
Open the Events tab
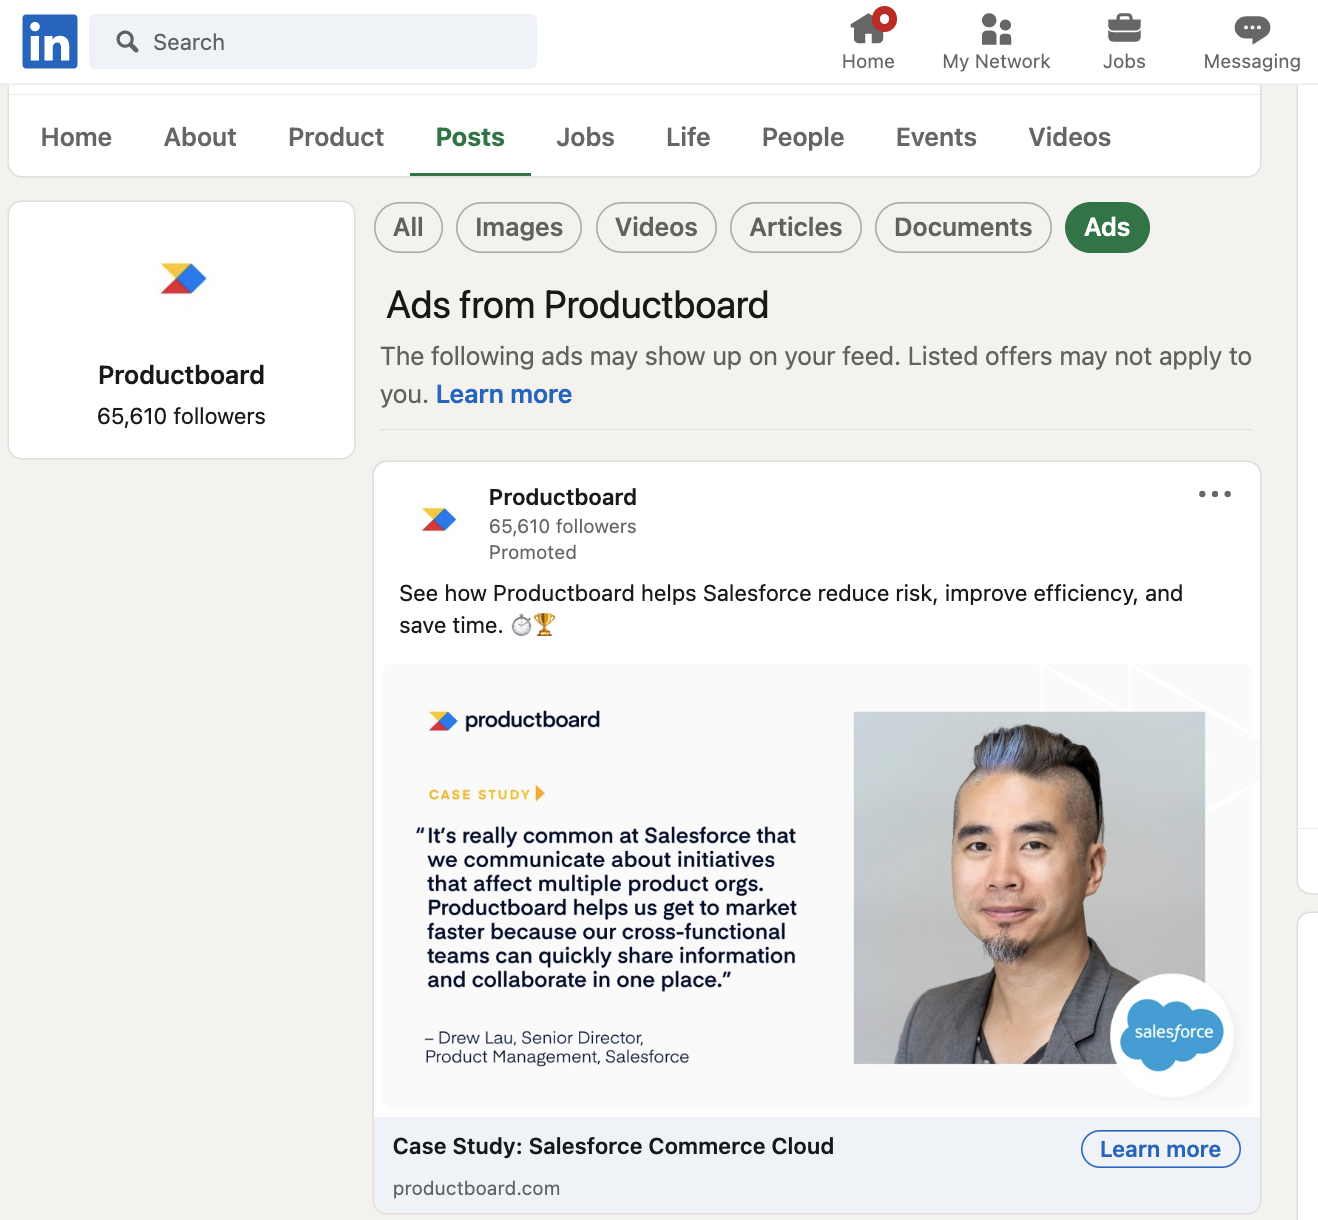tap(935, 137)
